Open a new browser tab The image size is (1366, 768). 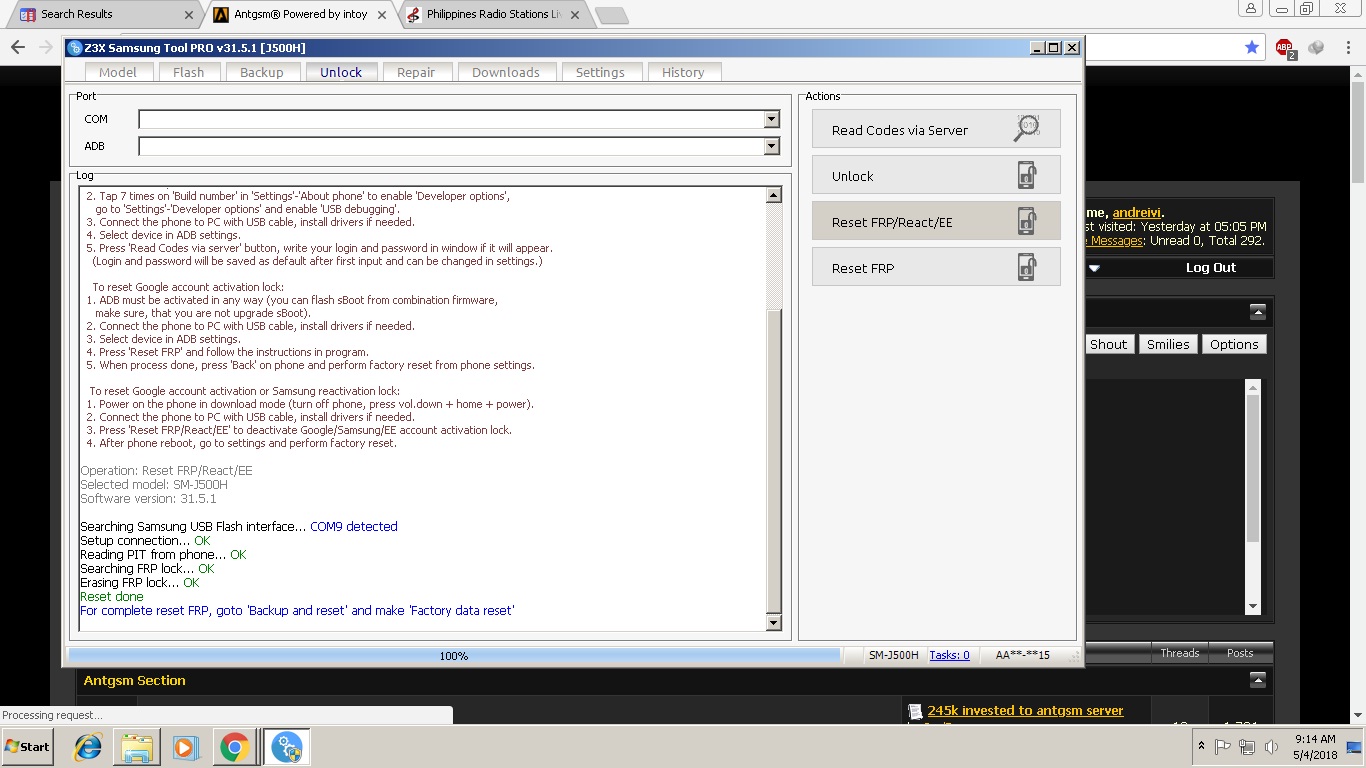click(x=611, y=15)
